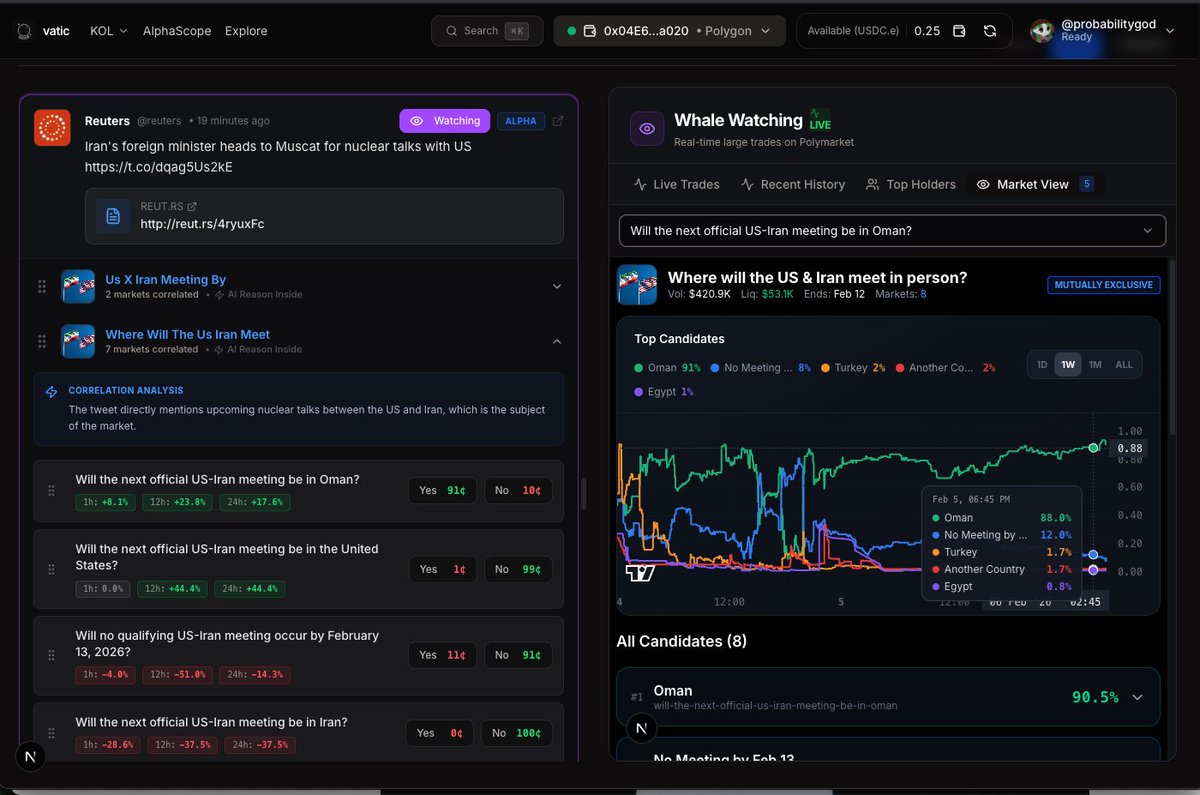Image resolution: width=1200 pixels, height=795 pixels.
Task: Click the REUT.RS external link icon
Action: (192, 206)
